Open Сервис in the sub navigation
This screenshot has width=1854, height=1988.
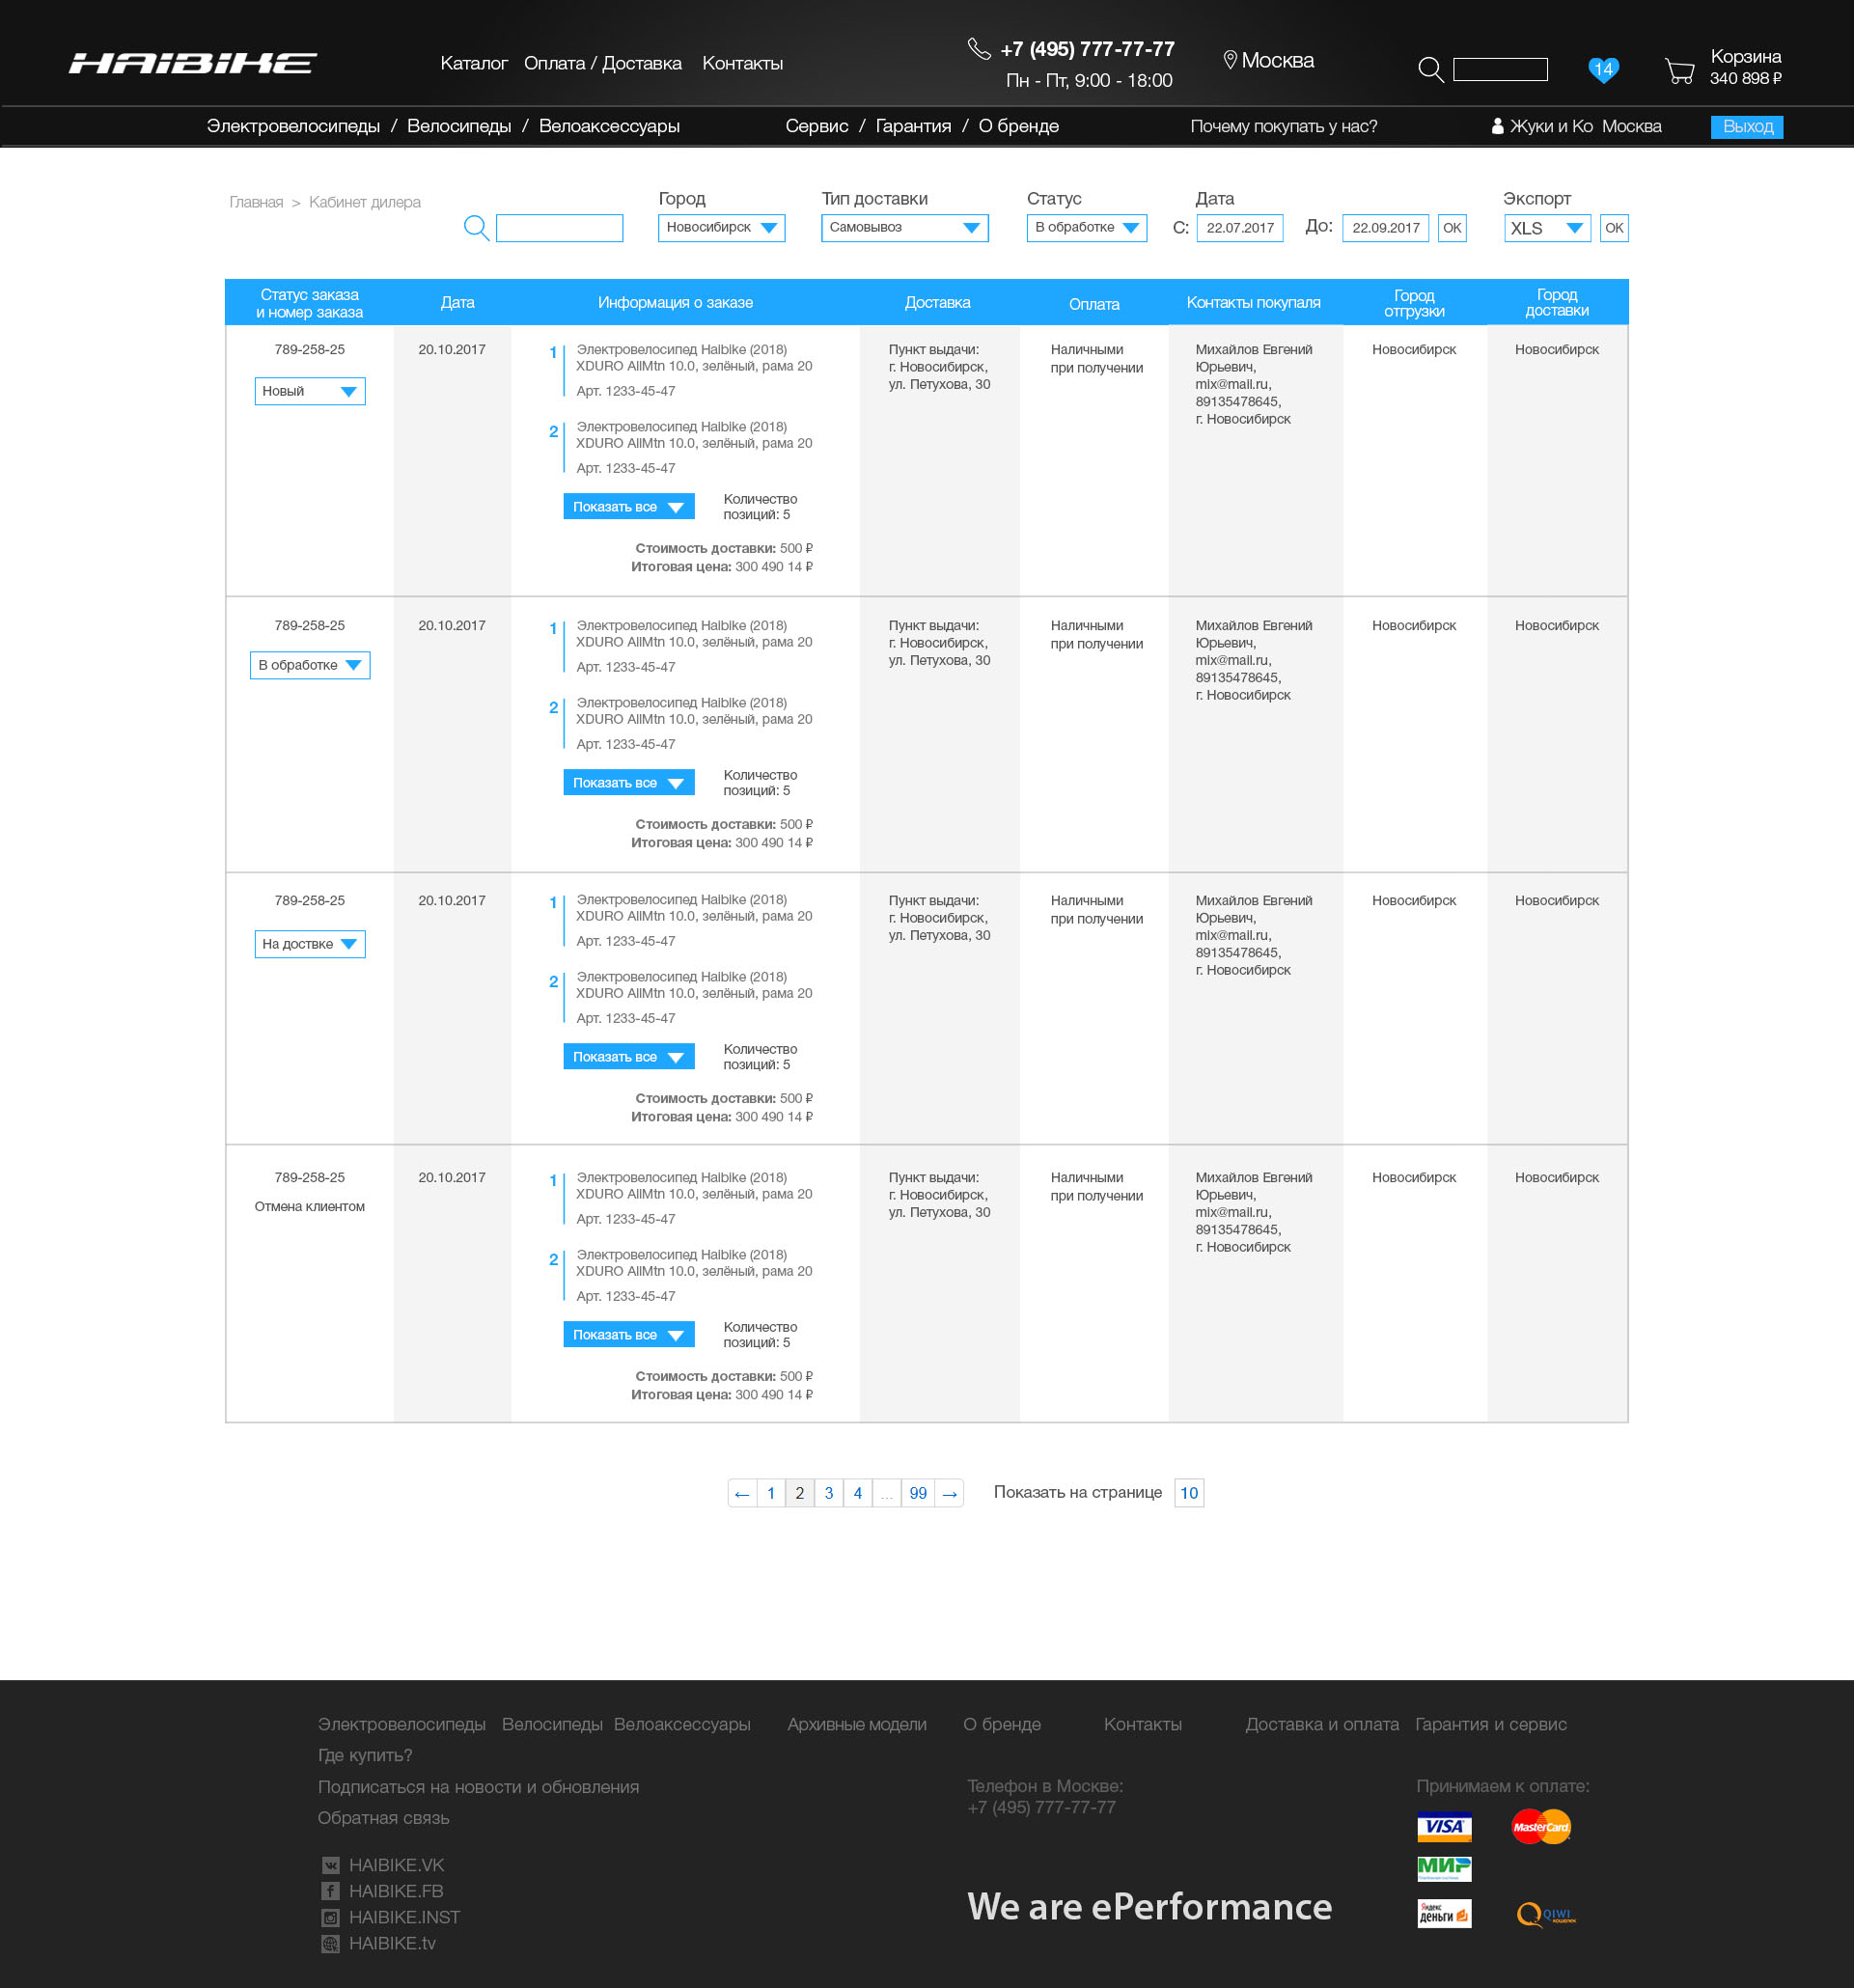(x=817, y=126)
